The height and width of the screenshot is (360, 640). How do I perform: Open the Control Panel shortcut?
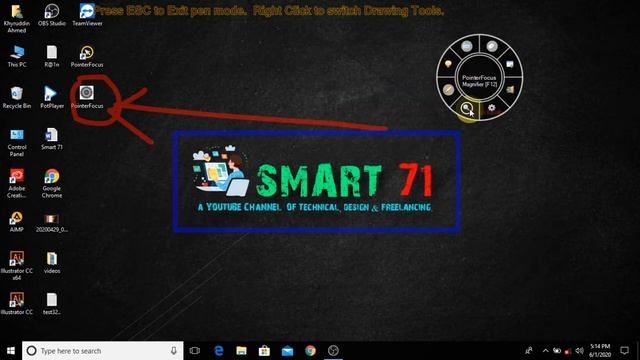(17, 143)
